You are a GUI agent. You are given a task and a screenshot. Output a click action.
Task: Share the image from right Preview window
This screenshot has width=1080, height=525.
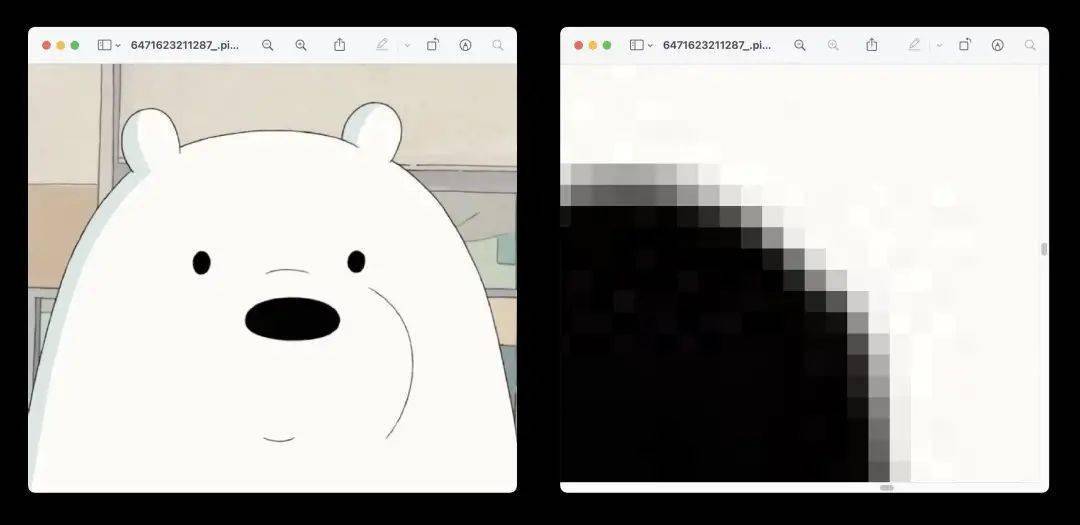pyautogui.click(x=872, y=44)
